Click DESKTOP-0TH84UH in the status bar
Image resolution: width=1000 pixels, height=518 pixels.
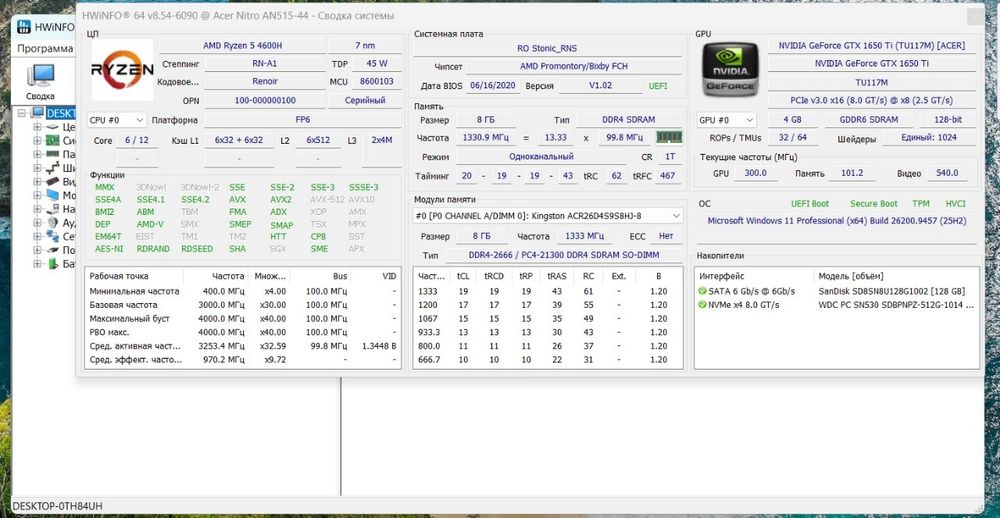57,506
